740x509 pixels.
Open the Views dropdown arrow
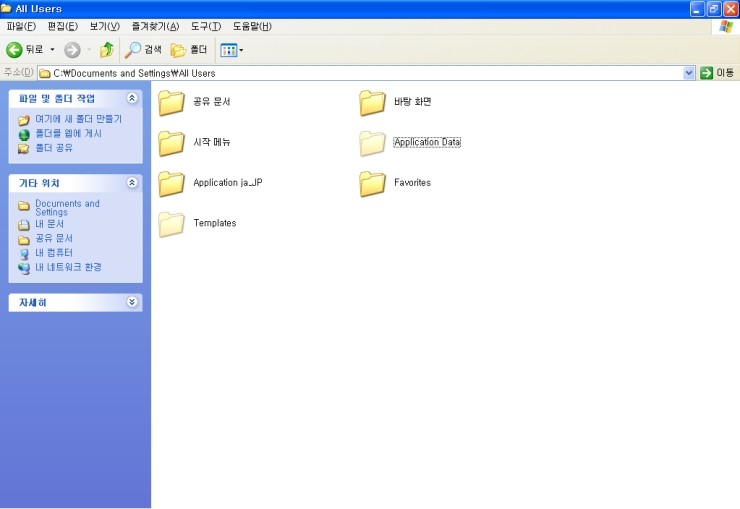[x=241, y=50]
